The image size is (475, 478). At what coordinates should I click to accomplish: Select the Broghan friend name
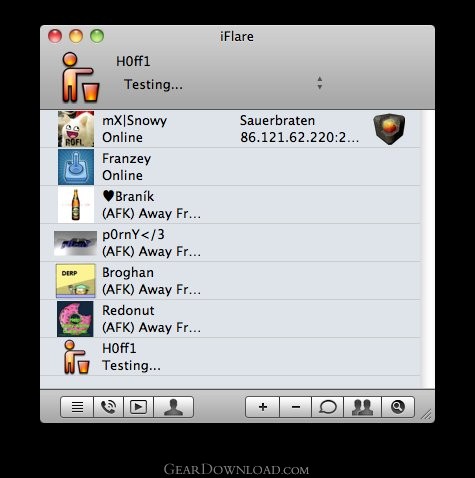pyautogui.click(x=128, y=273)
